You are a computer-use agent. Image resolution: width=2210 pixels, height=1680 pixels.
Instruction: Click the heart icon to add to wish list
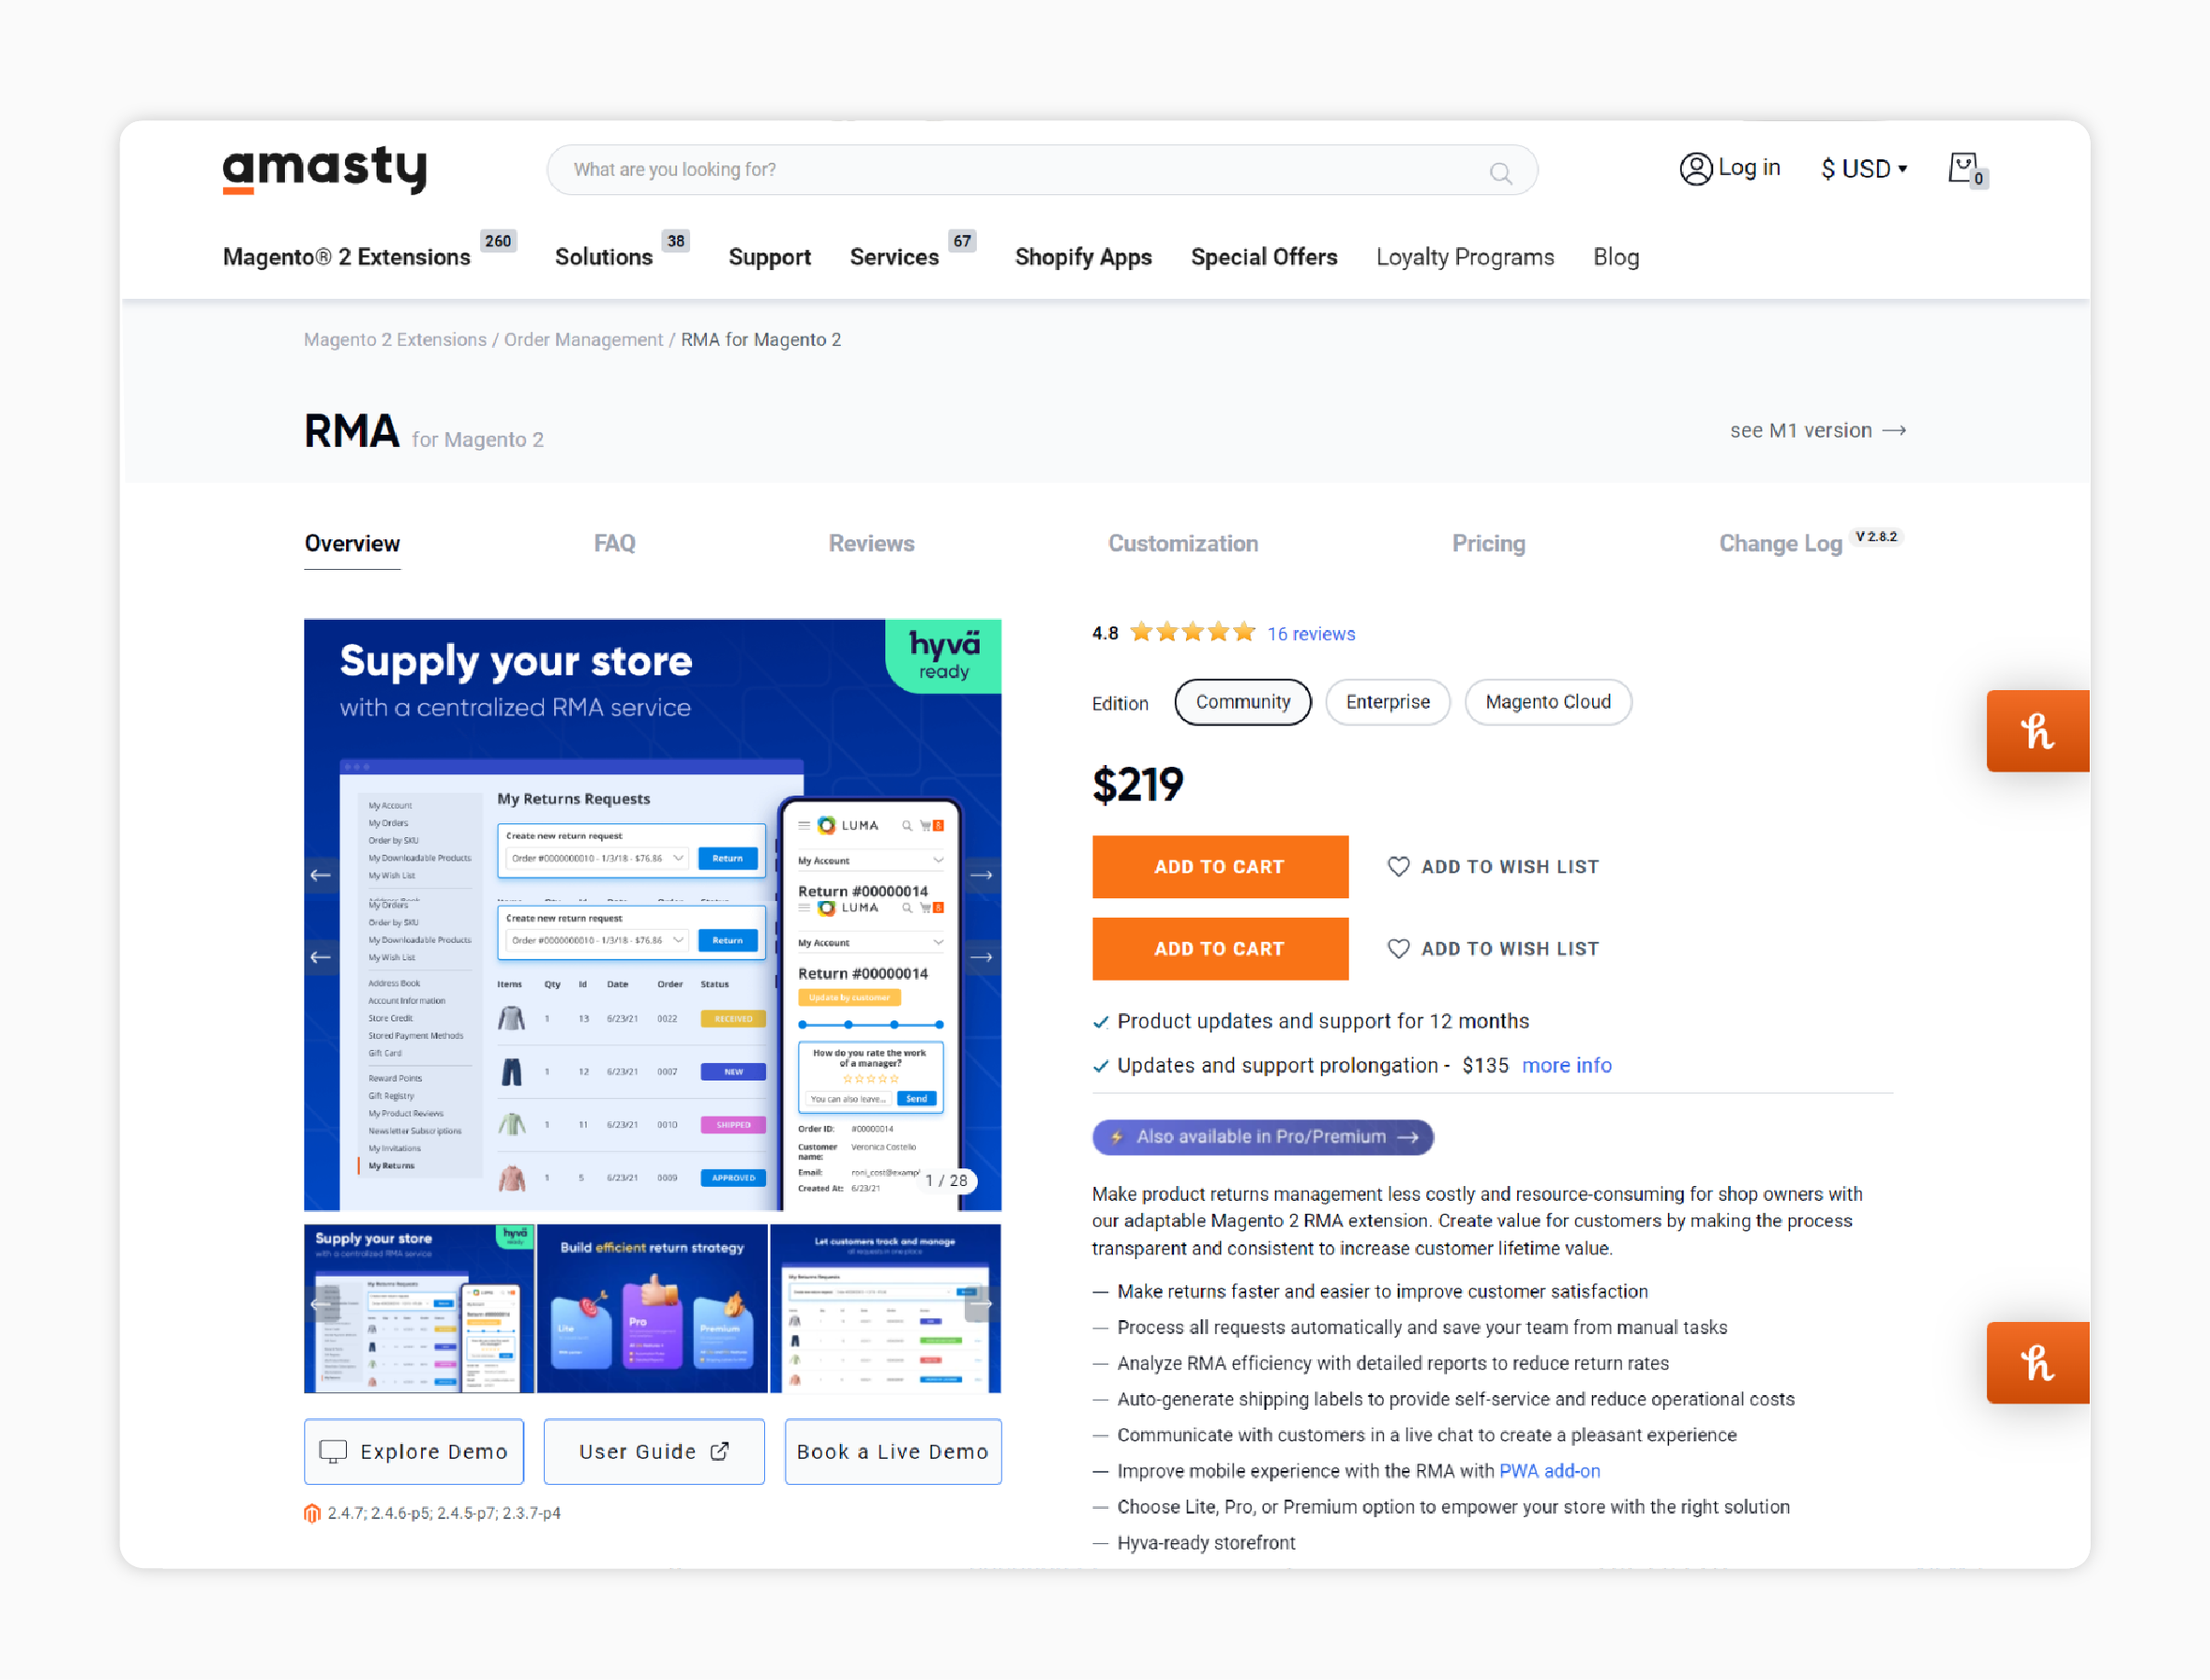coord(1397,867)
